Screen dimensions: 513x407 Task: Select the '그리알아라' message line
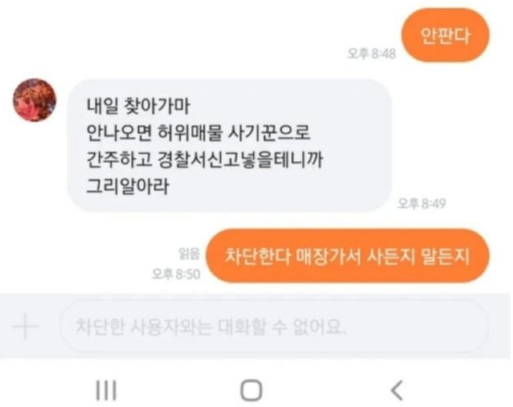[x=128, y=186]
